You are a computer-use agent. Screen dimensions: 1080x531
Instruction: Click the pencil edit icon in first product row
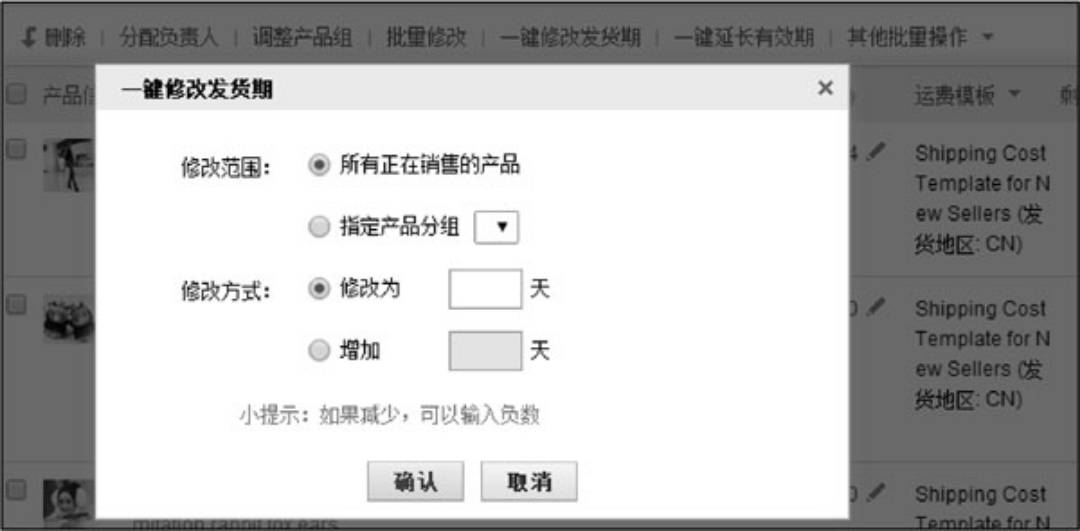875,152
